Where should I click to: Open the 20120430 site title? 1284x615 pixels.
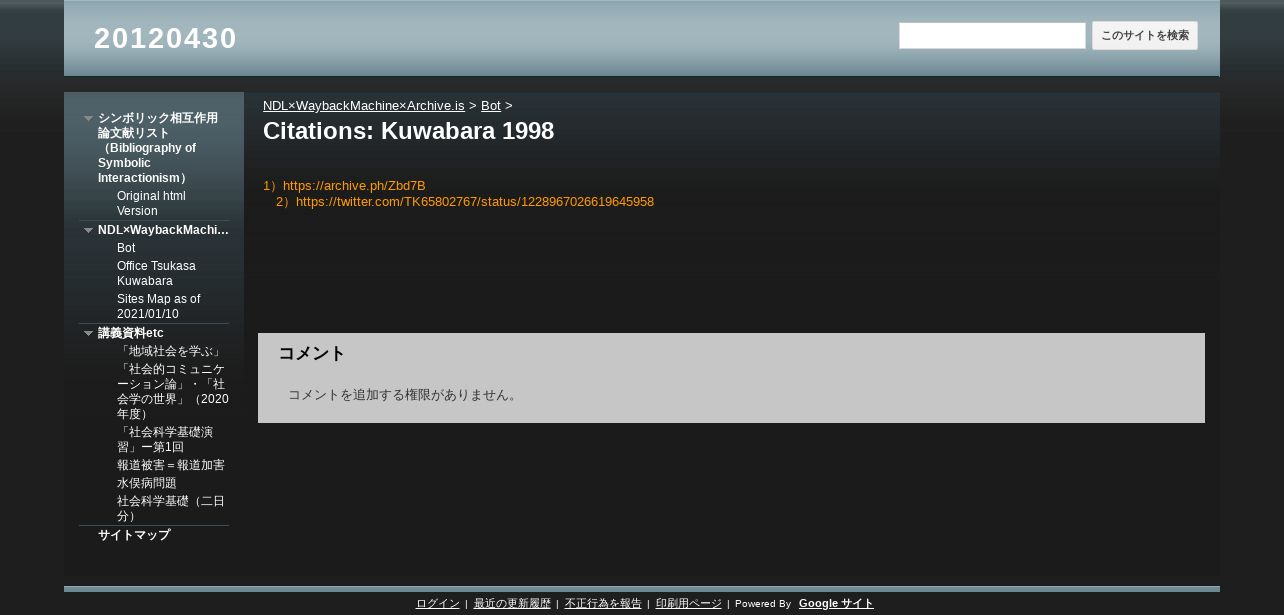[165, 38]
